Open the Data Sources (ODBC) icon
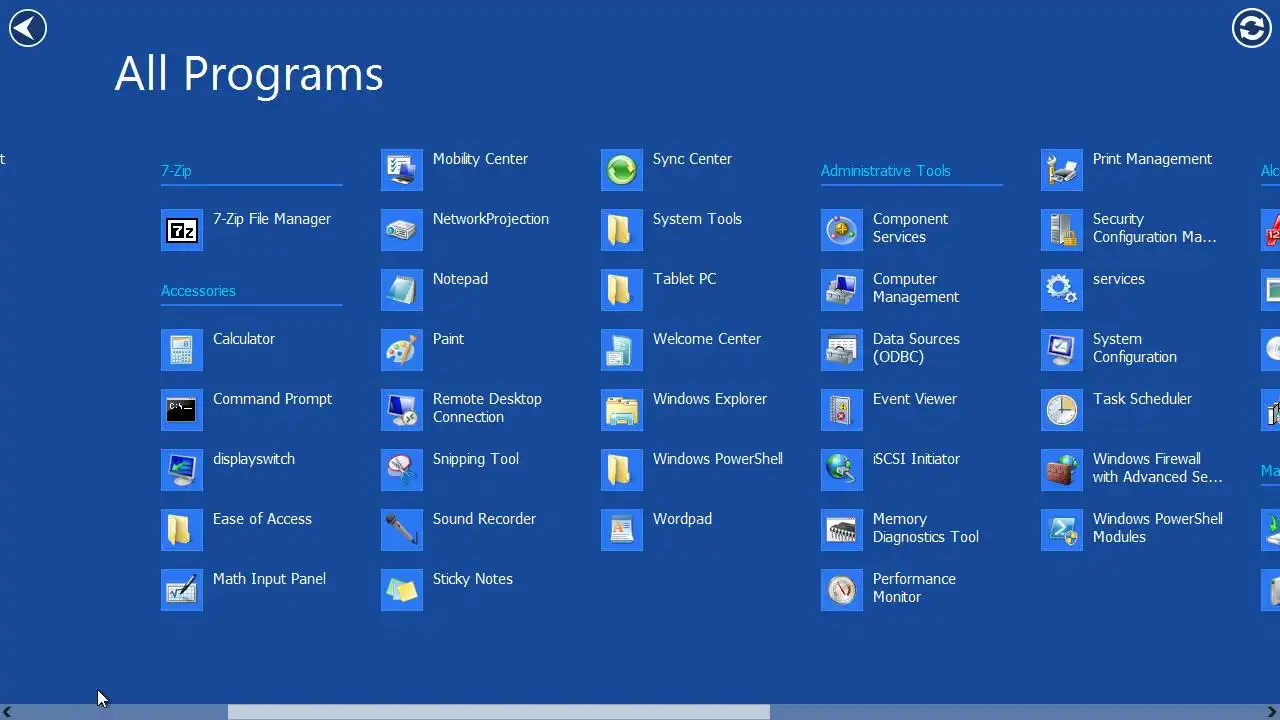Screen dimensions: 1280x720 842,350
